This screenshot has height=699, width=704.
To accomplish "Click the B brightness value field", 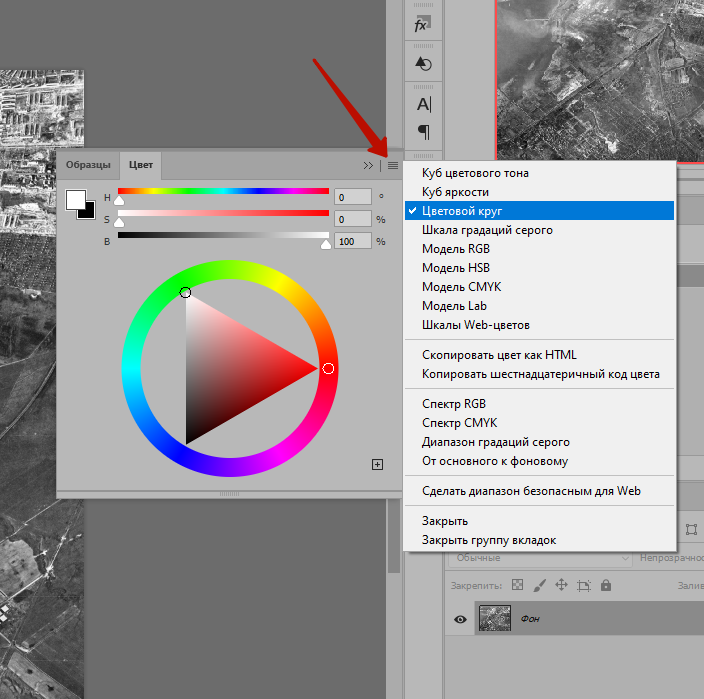I will (x=352, y=242).
